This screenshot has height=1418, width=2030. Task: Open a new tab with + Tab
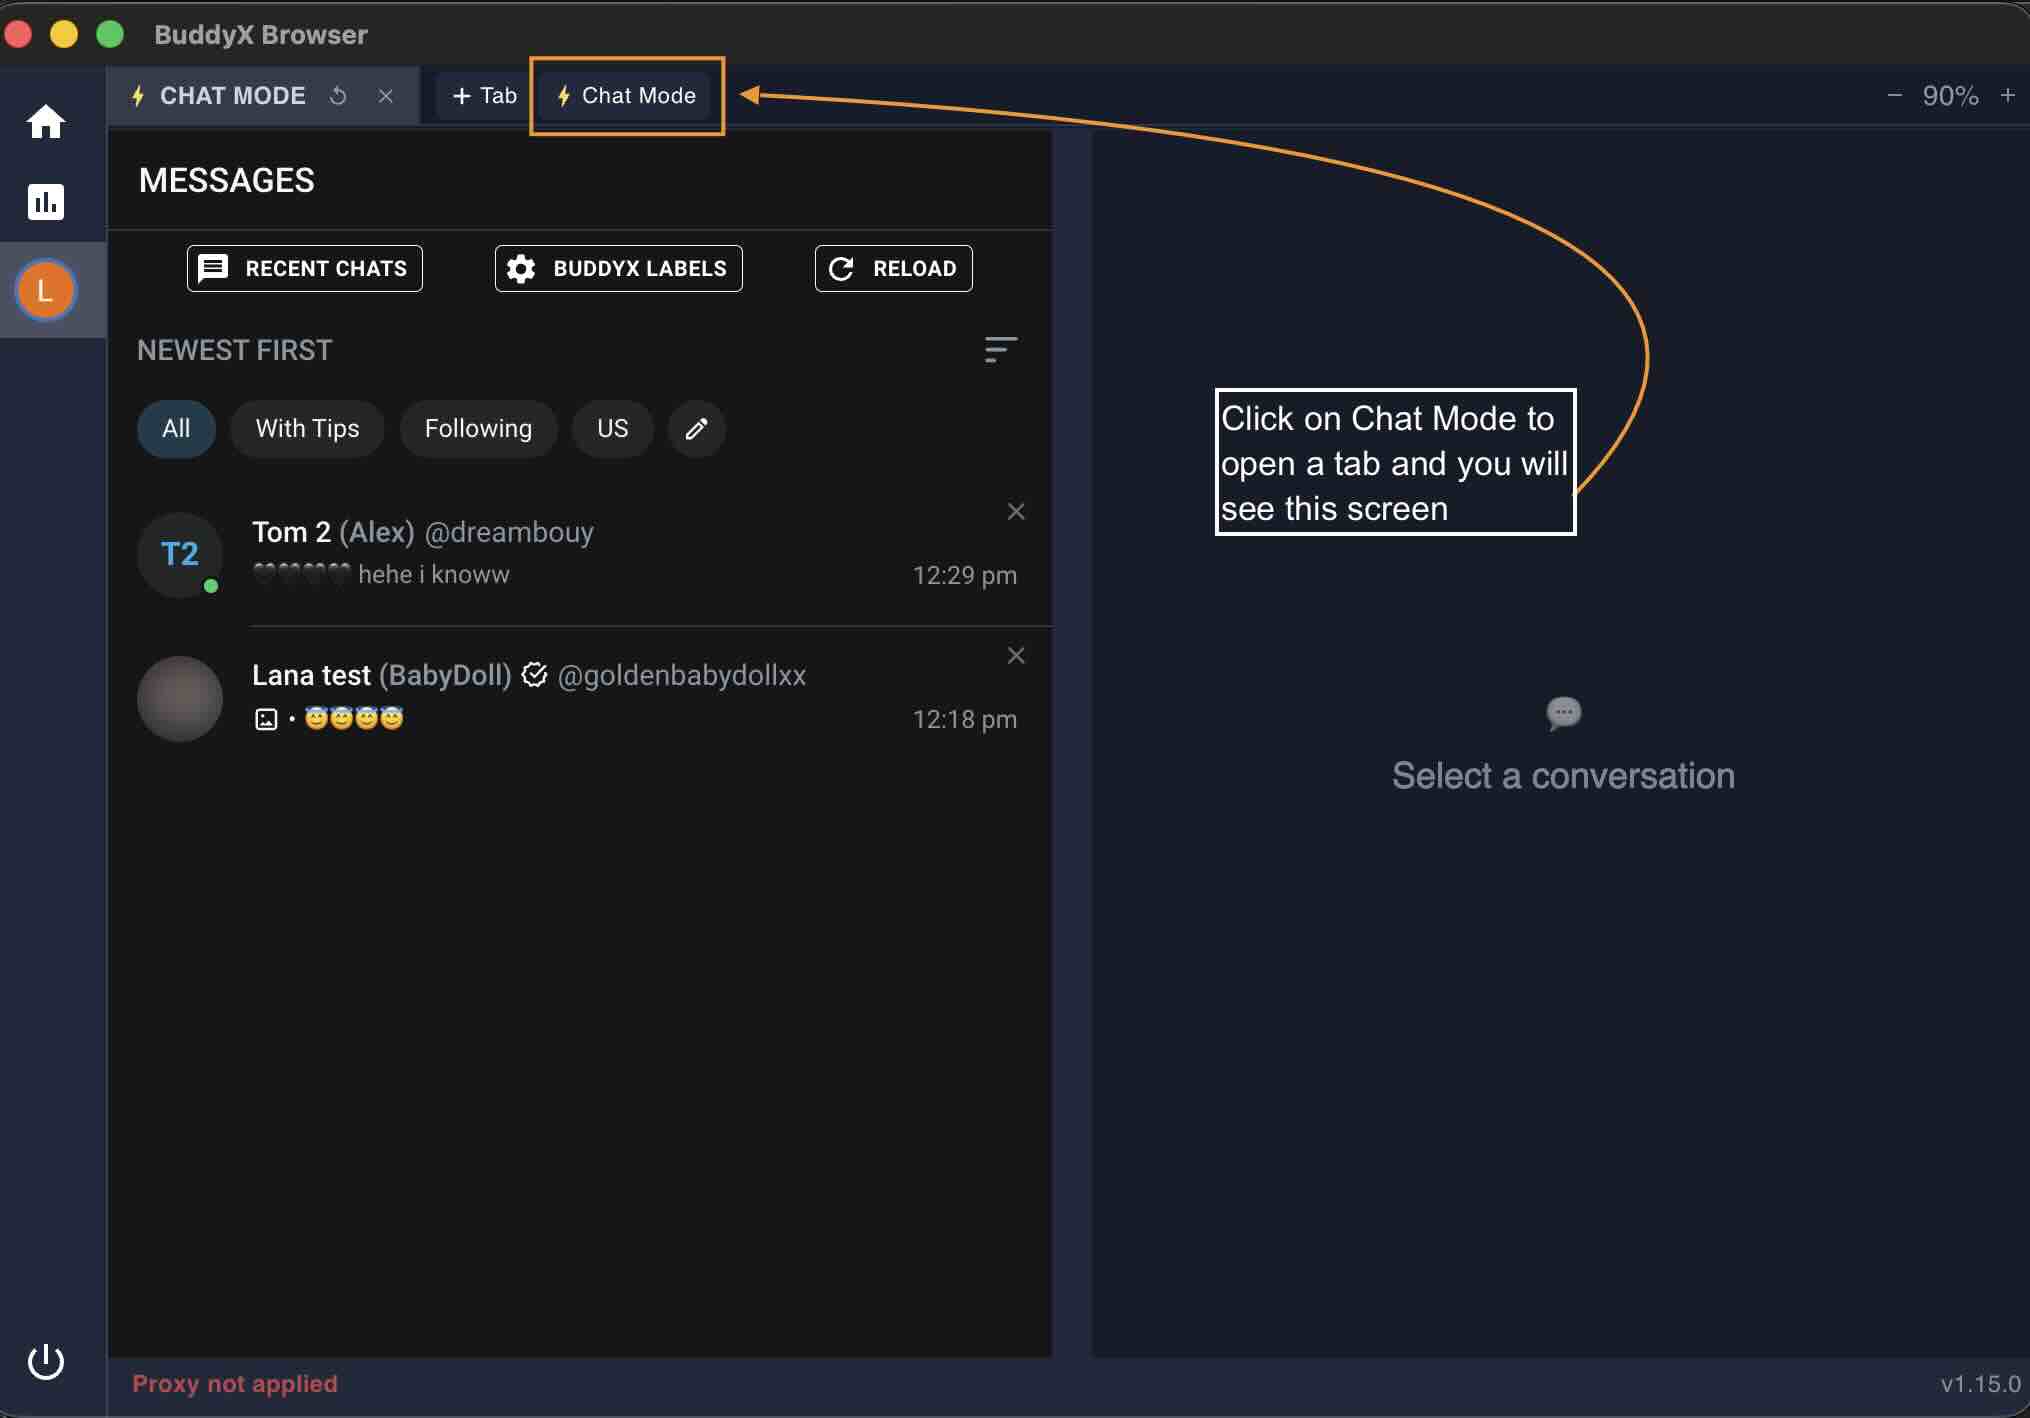485,96
